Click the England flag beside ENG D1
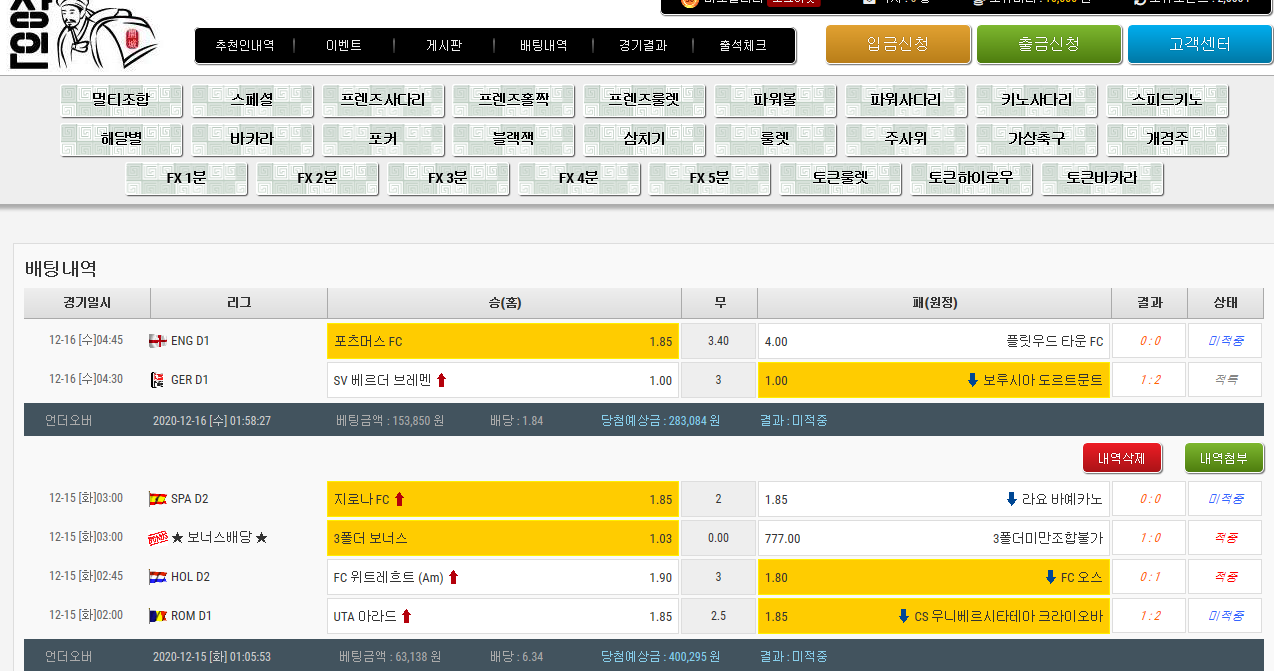Screen dimensions: 1274x671 tap(157, 341)
